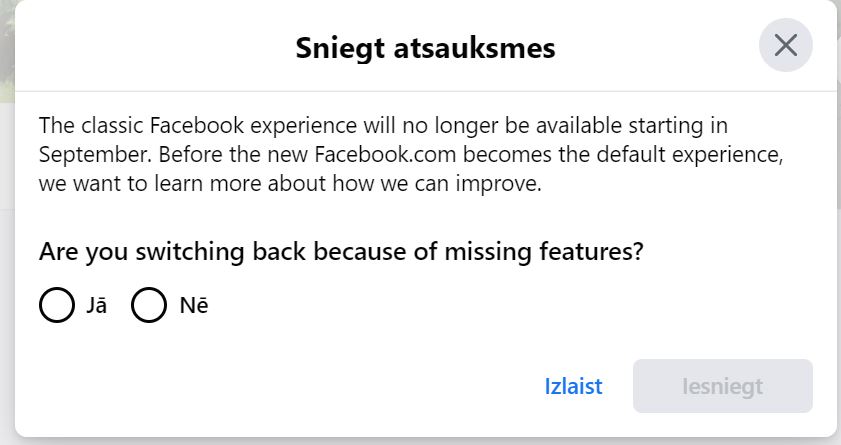Click the Sniegt atsauksmes dialog title
The height and width of the screenshot is (445, 841).
point(425,48)
